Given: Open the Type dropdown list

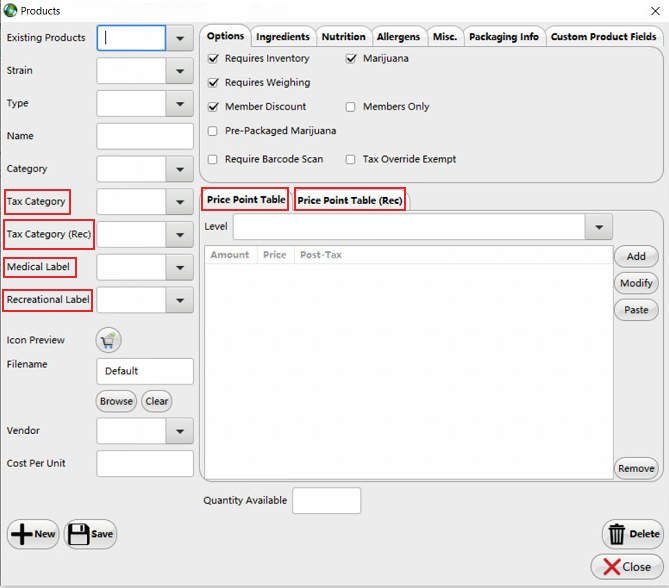Looking at the screenshot, I should click(180, 103).
